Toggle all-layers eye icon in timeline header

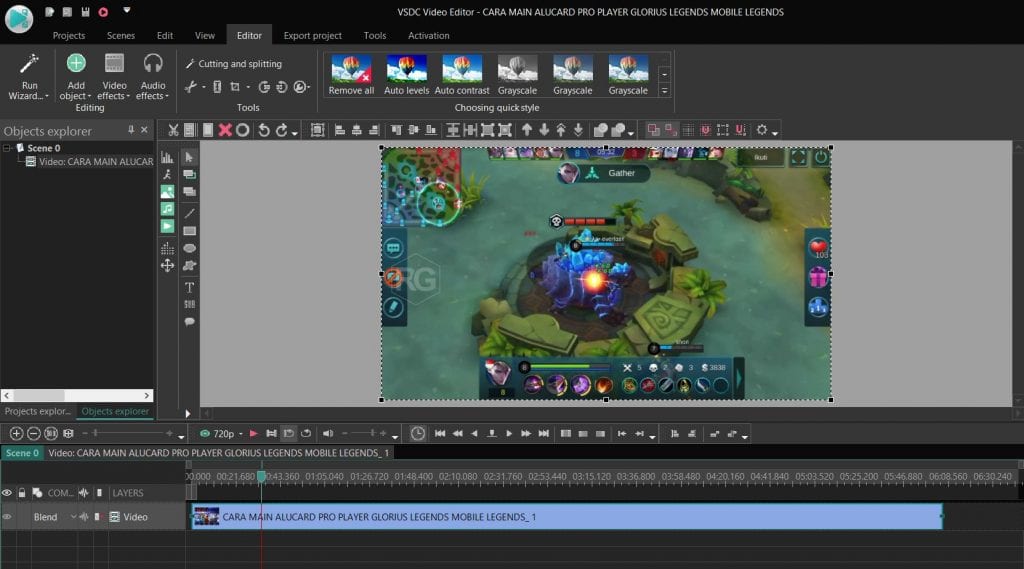[7, 493]
